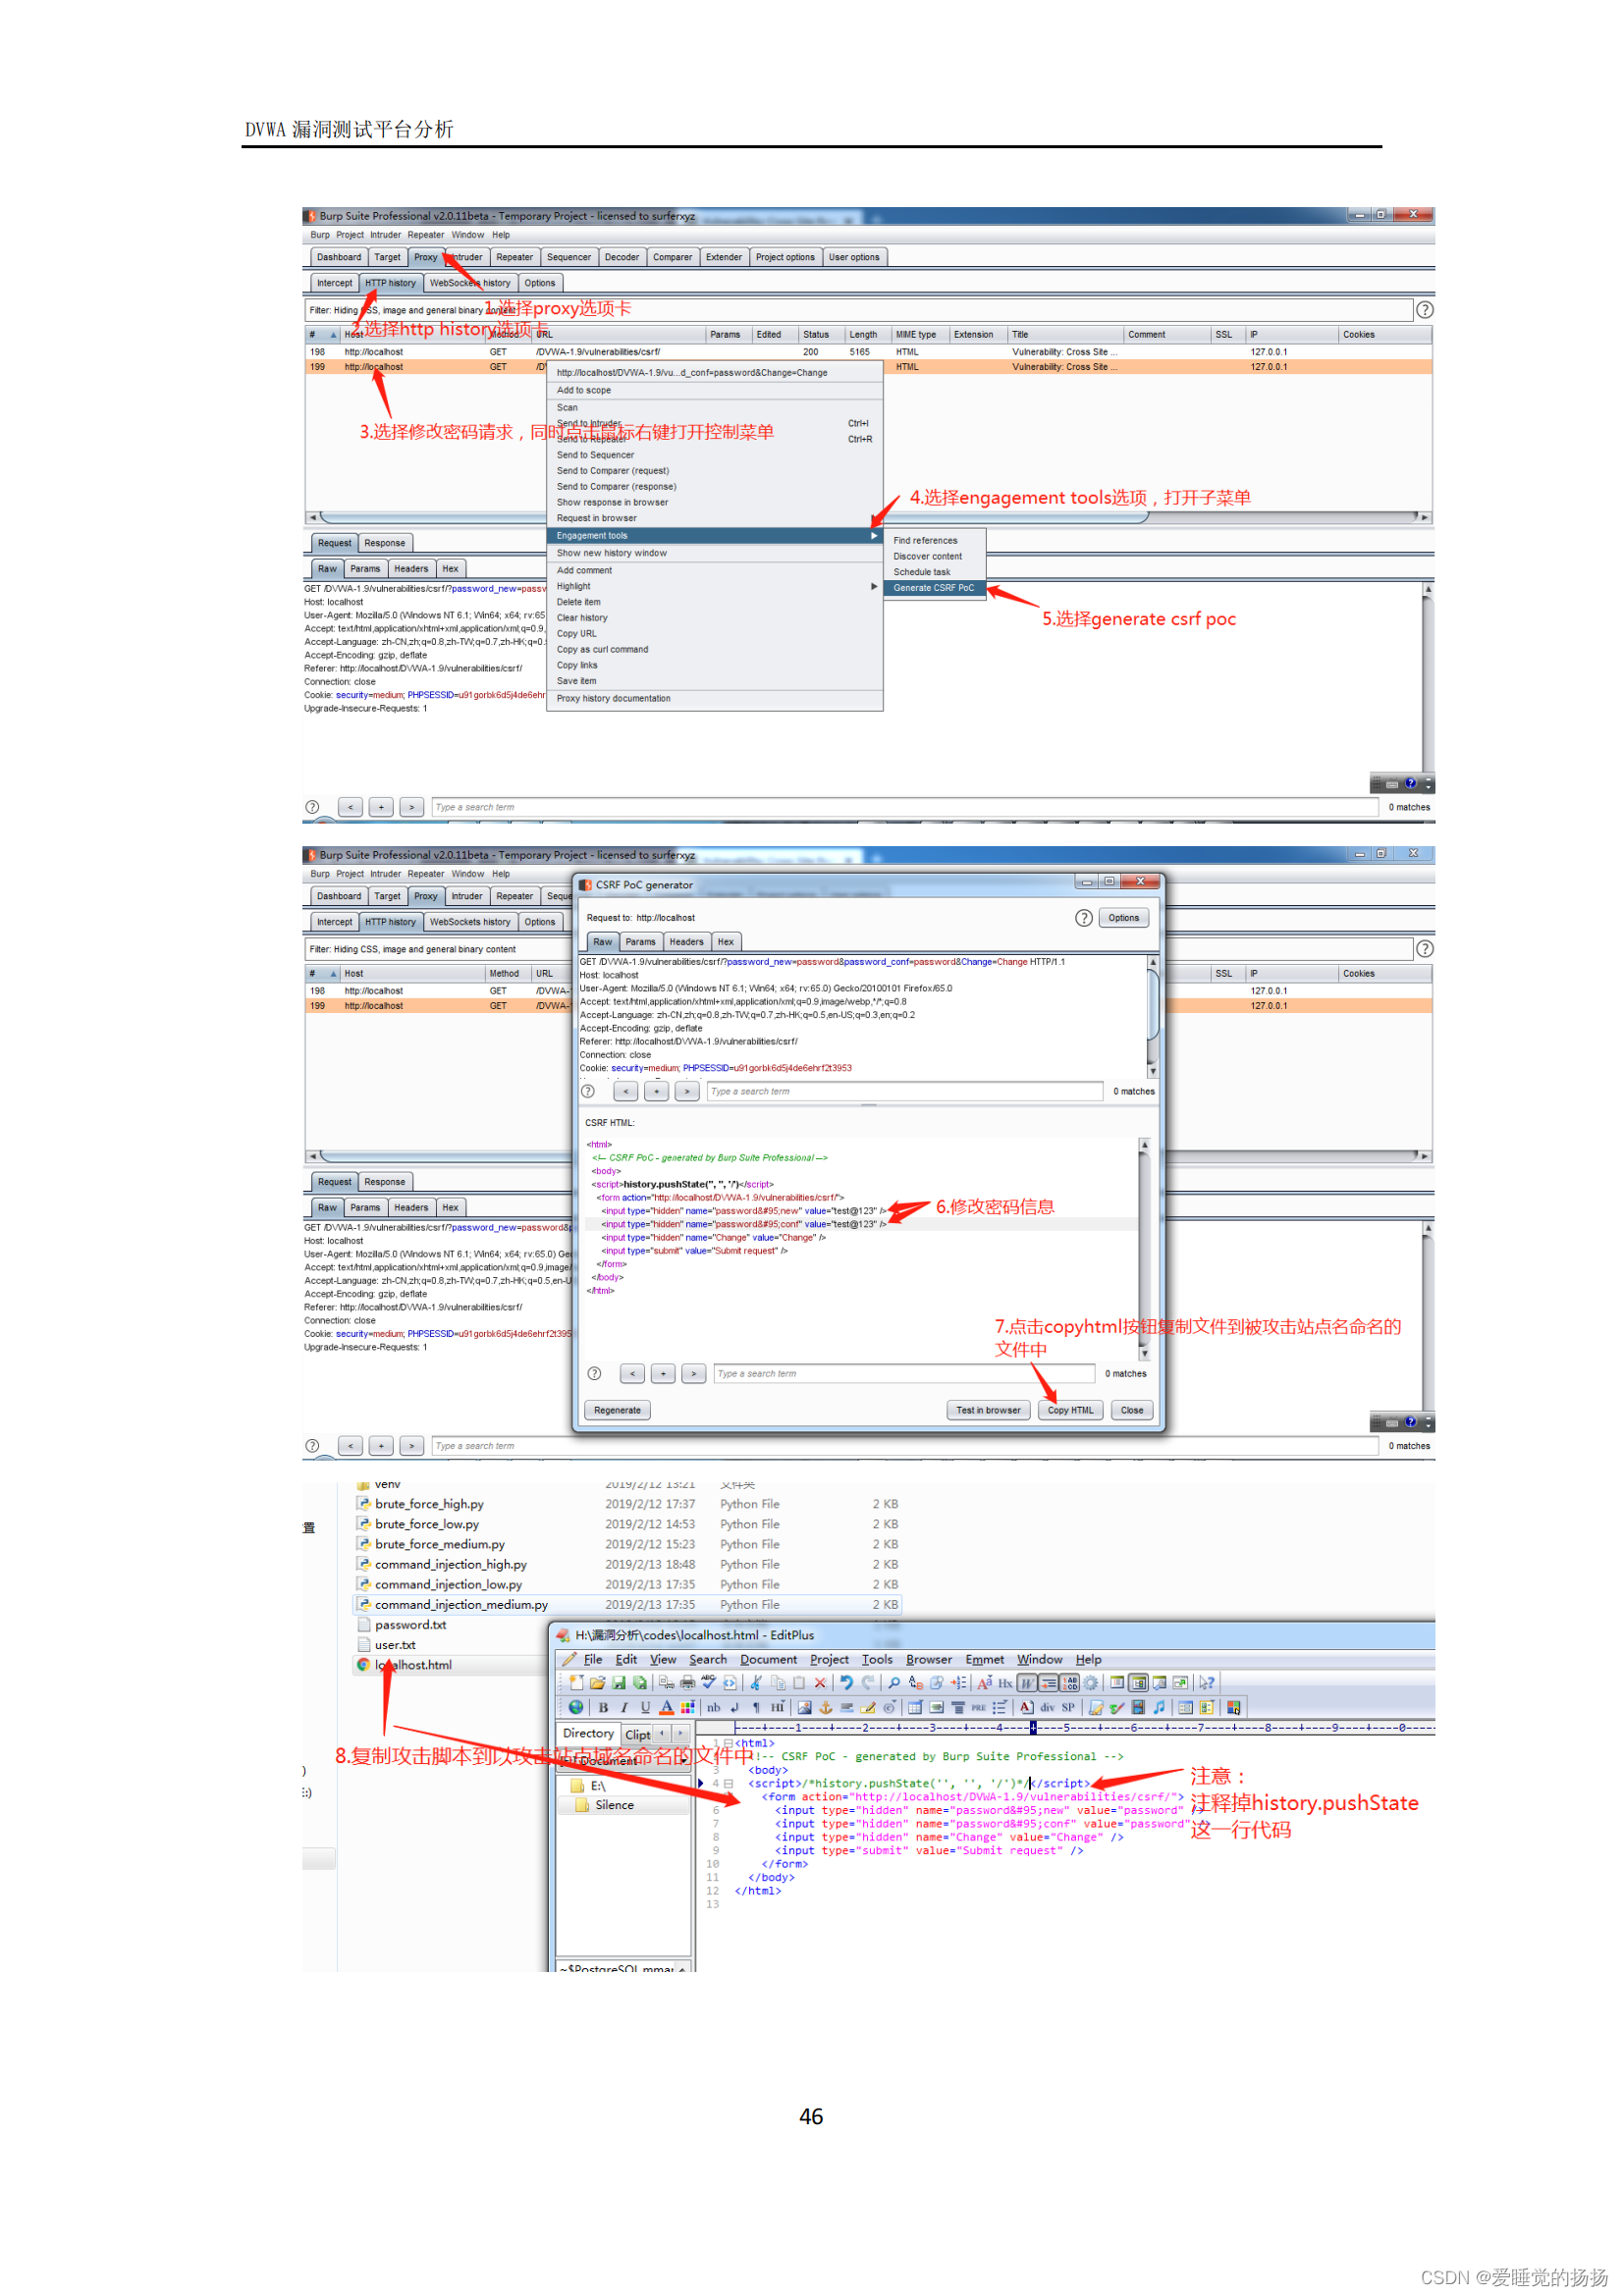
Task: Insert anchor icon in EditPlus HTML toolbar
Action: 826,1707
